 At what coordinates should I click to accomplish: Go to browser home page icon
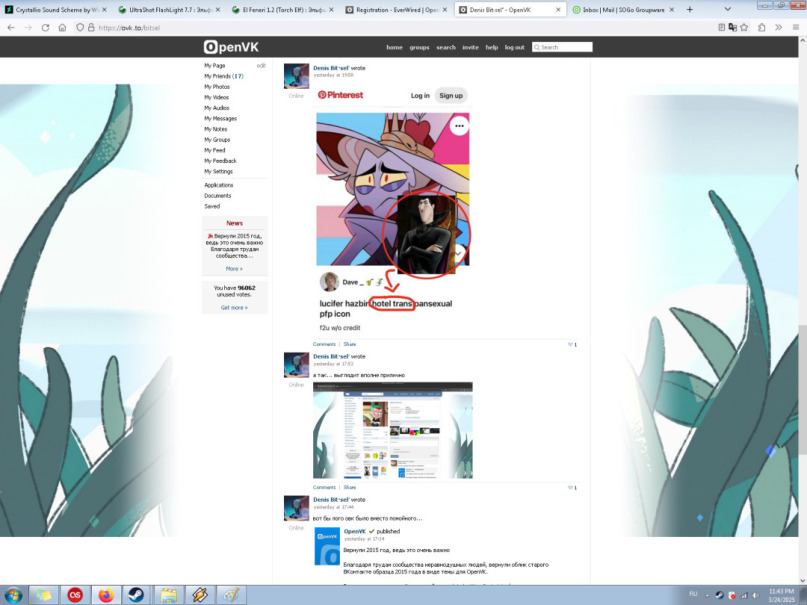(62, 28)
